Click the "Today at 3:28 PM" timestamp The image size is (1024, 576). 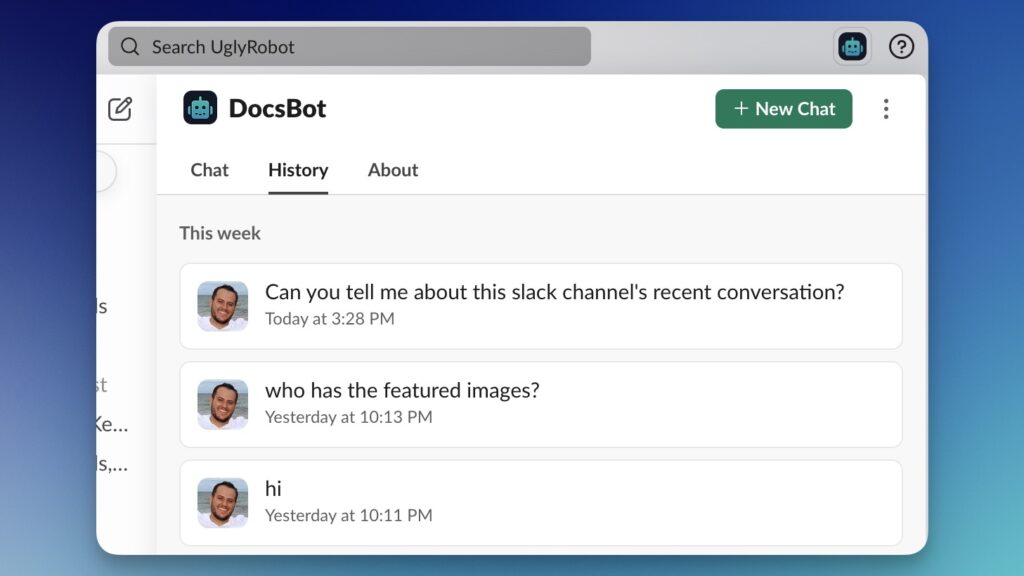click(330, 319)
